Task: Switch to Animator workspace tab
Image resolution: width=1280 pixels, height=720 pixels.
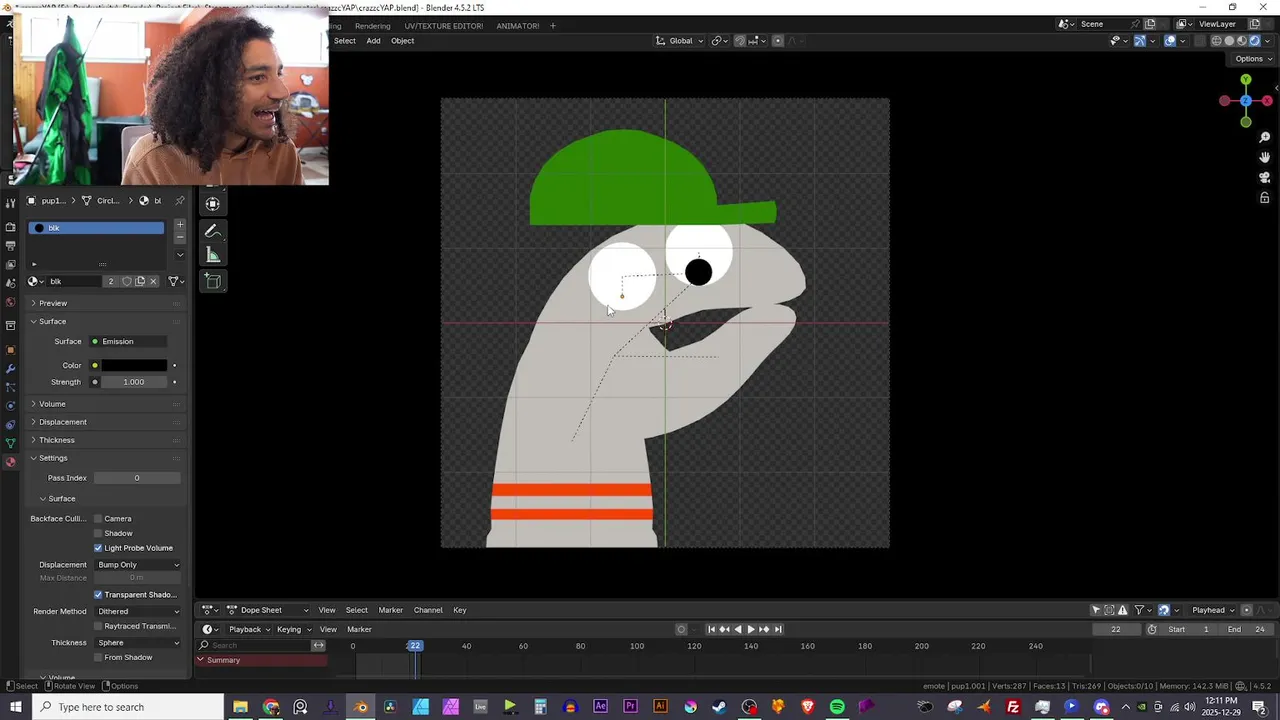Action: tap(517, 26)
